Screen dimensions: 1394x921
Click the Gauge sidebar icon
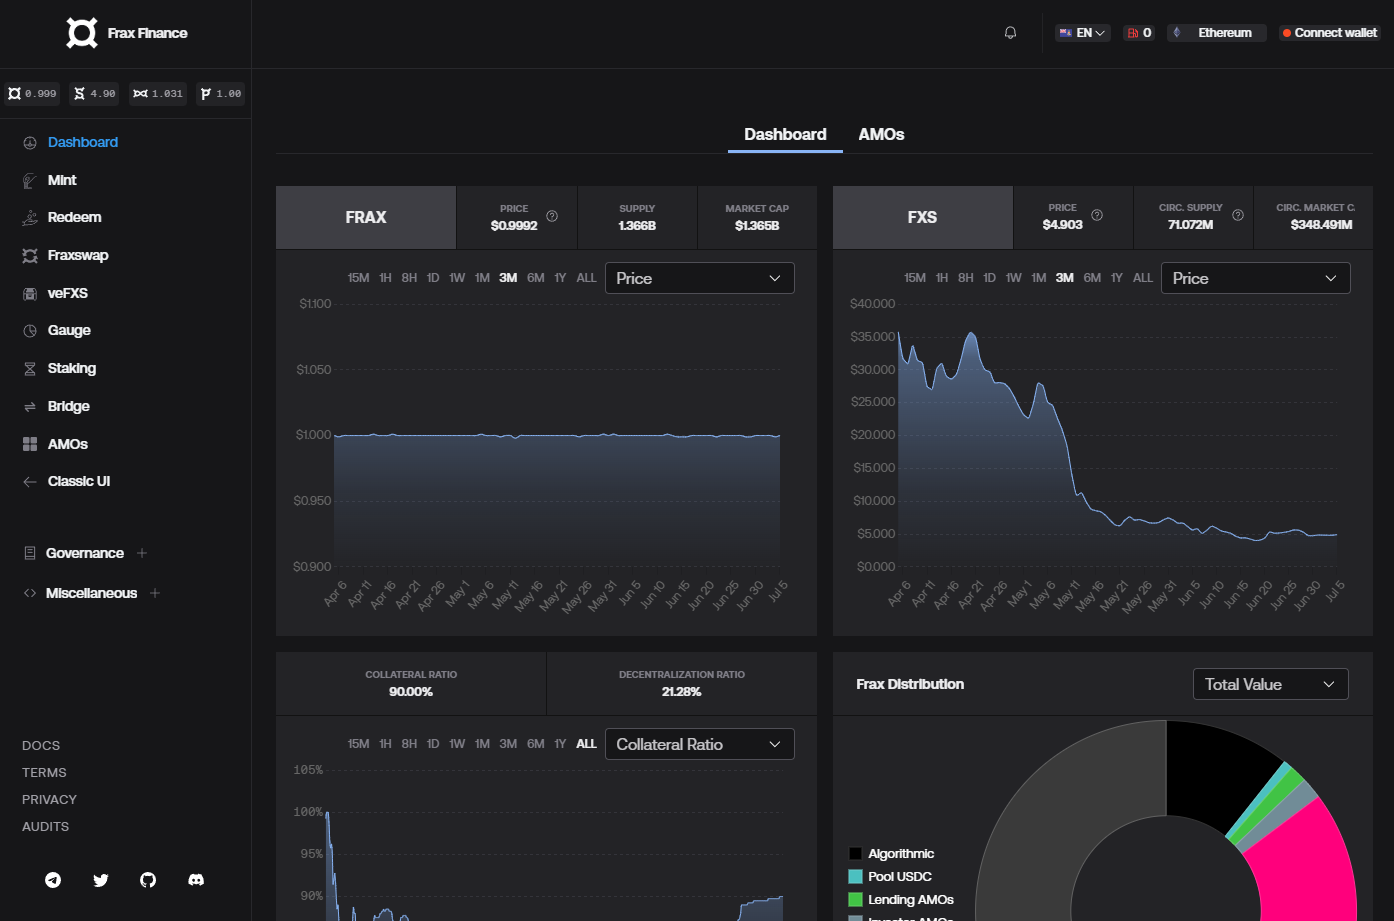[x=30, y=331]
